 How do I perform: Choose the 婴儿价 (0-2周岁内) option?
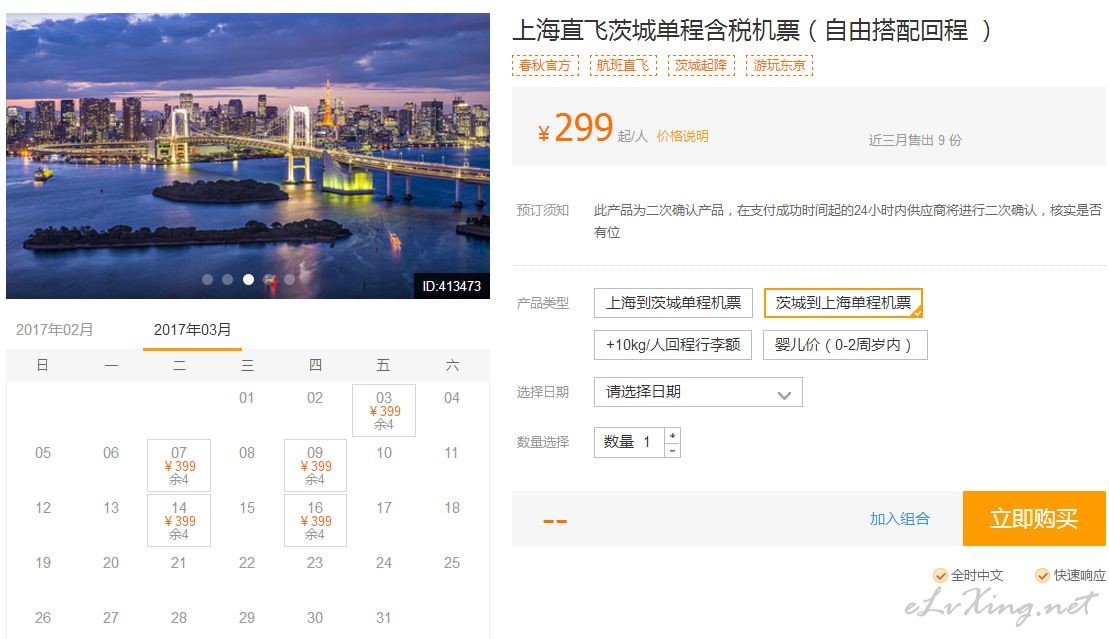coord(845,345)
